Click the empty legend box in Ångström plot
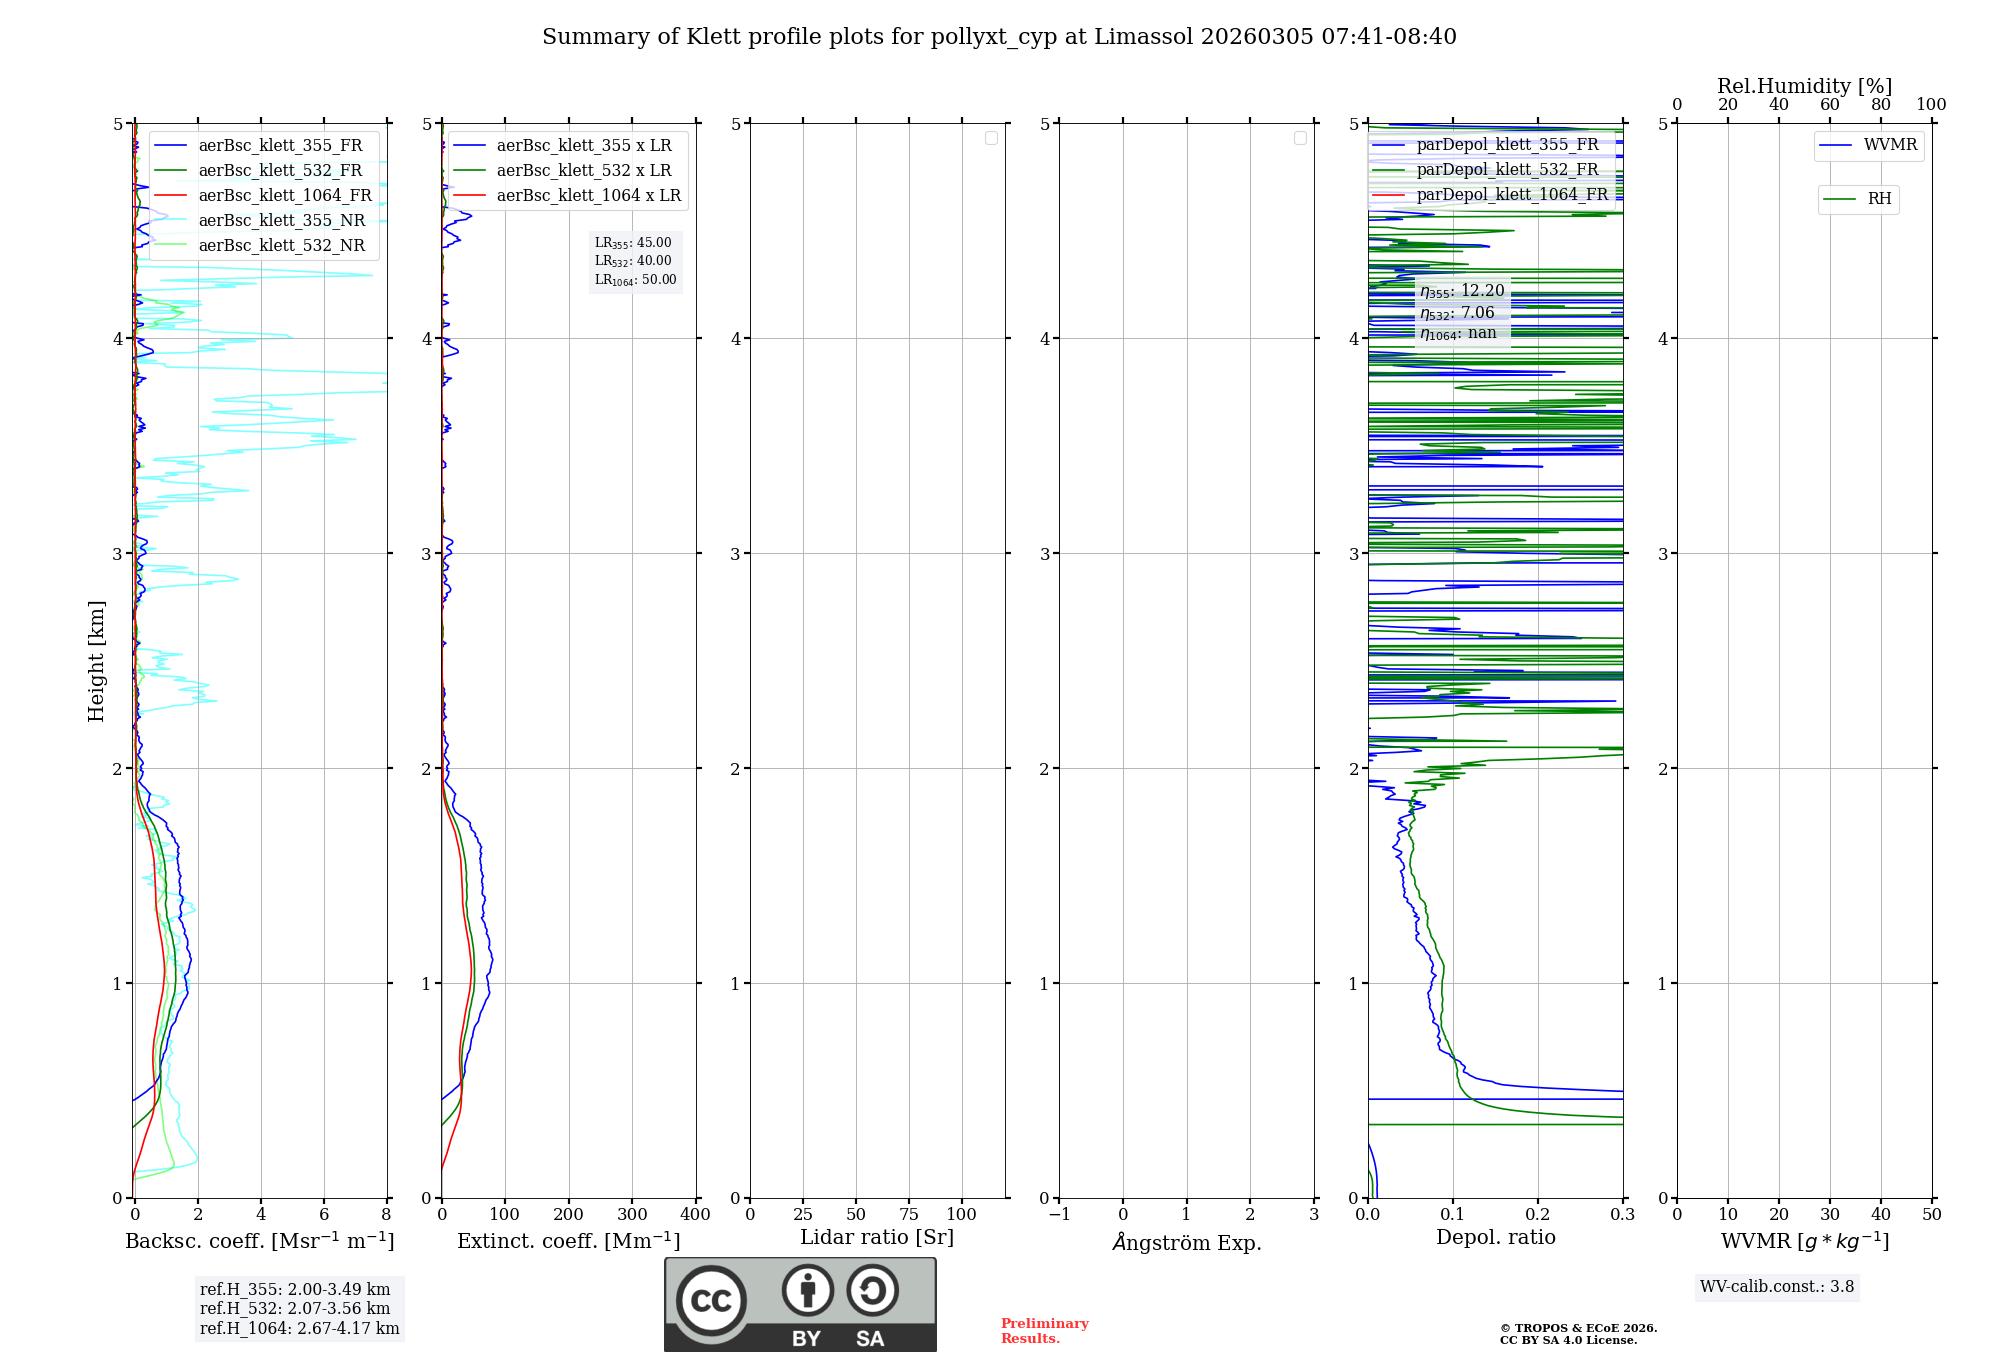 1300,138
